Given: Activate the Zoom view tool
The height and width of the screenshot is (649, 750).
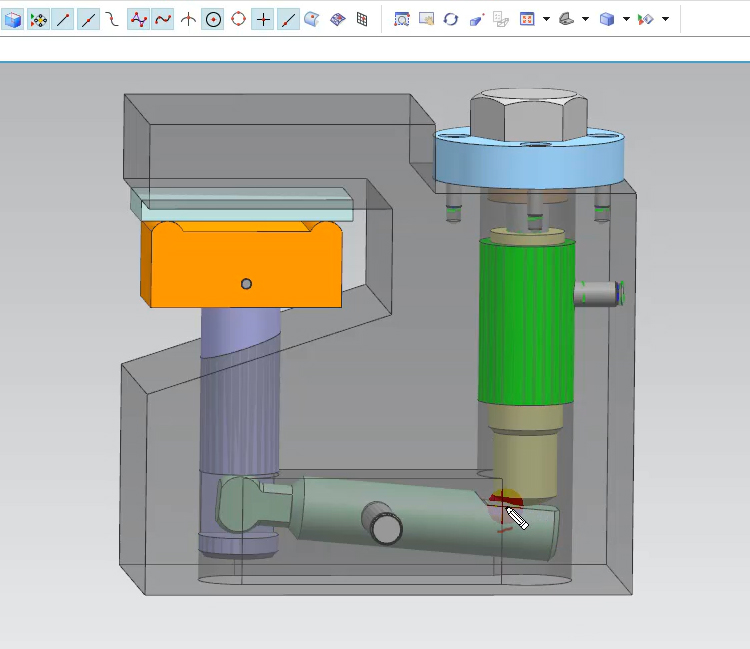Looking at the screenshot, I should click(402, 19).
